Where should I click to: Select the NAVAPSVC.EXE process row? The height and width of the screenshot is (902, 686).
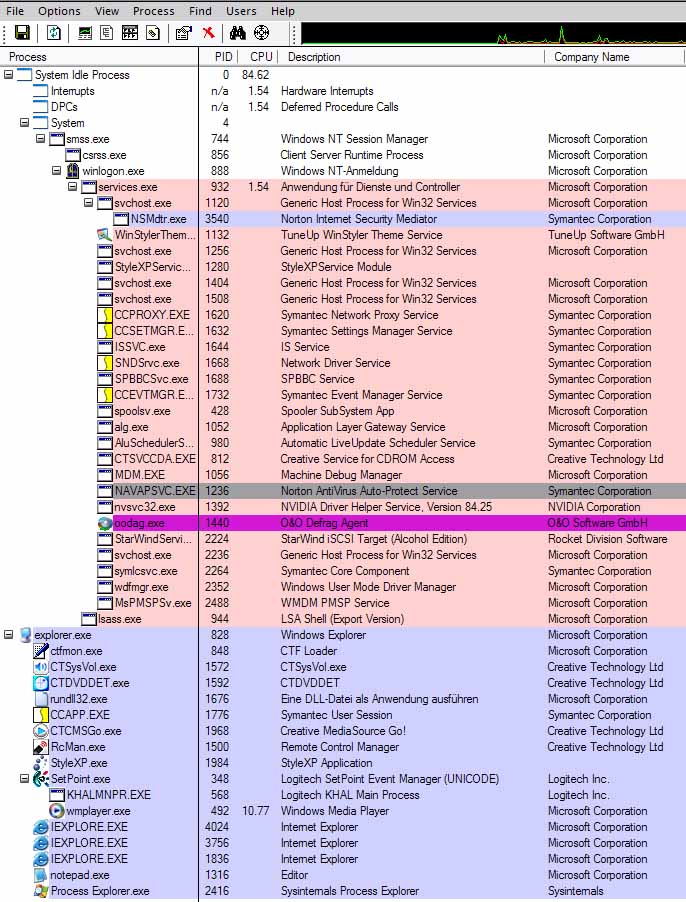click(x=343, y=491)
